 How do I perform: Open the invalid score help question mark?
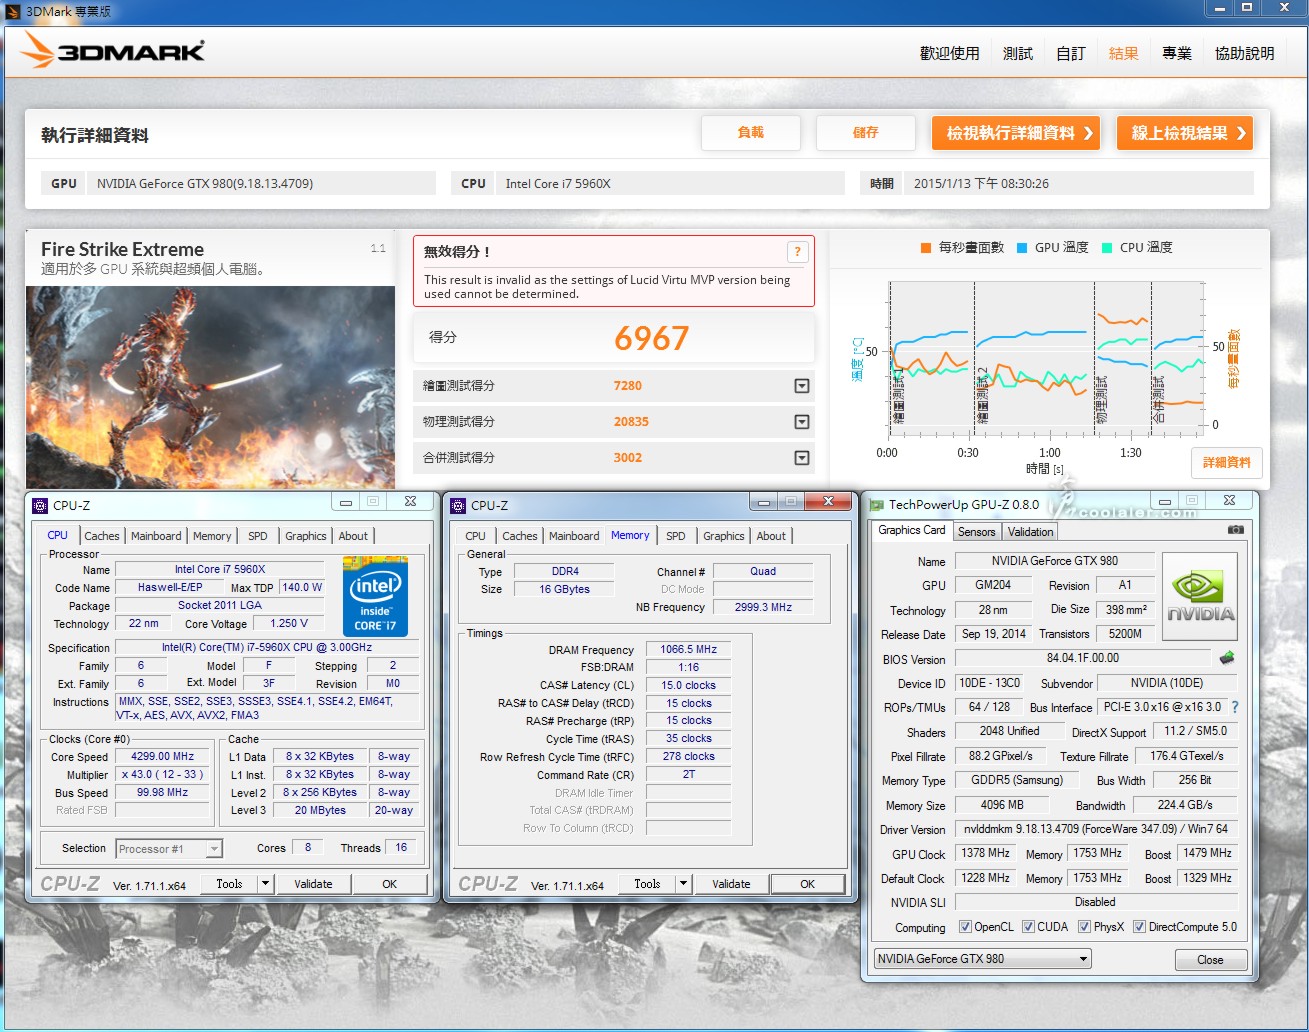[797, 252]
